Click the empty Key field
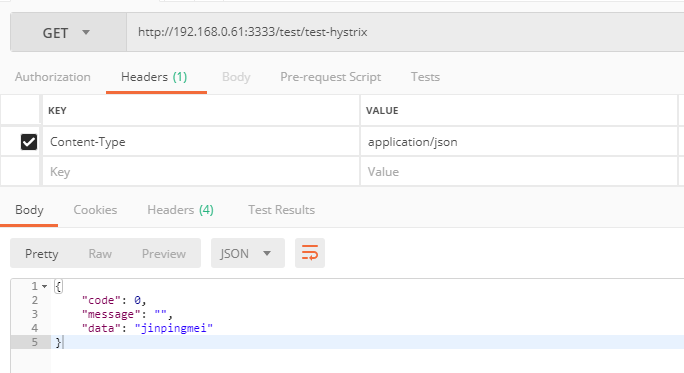The width and height of the screenshot is (684, 373). (x=201, y=171)
